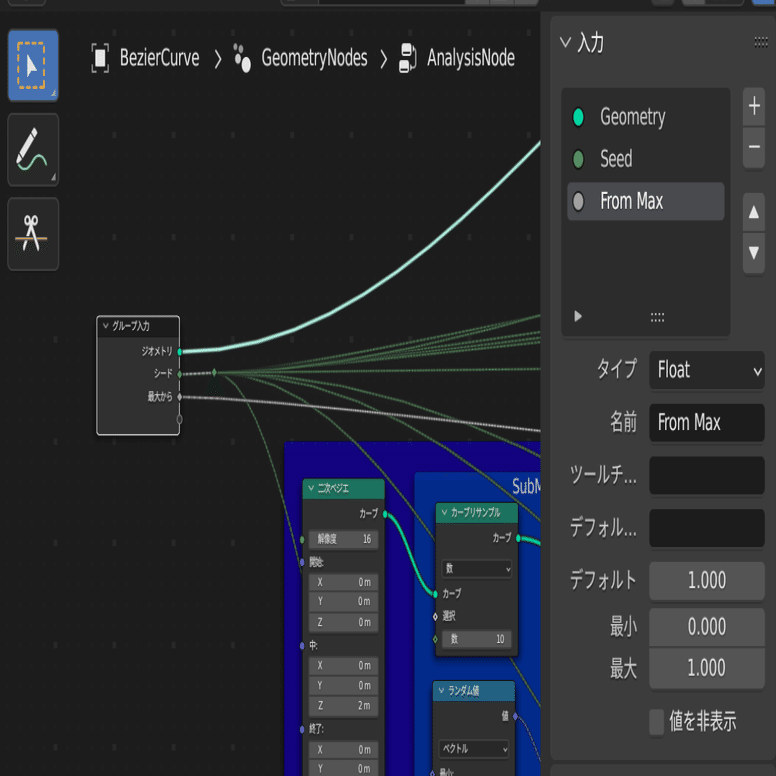
Task: Expand list filter options triangle
Action: pos(578,316)
